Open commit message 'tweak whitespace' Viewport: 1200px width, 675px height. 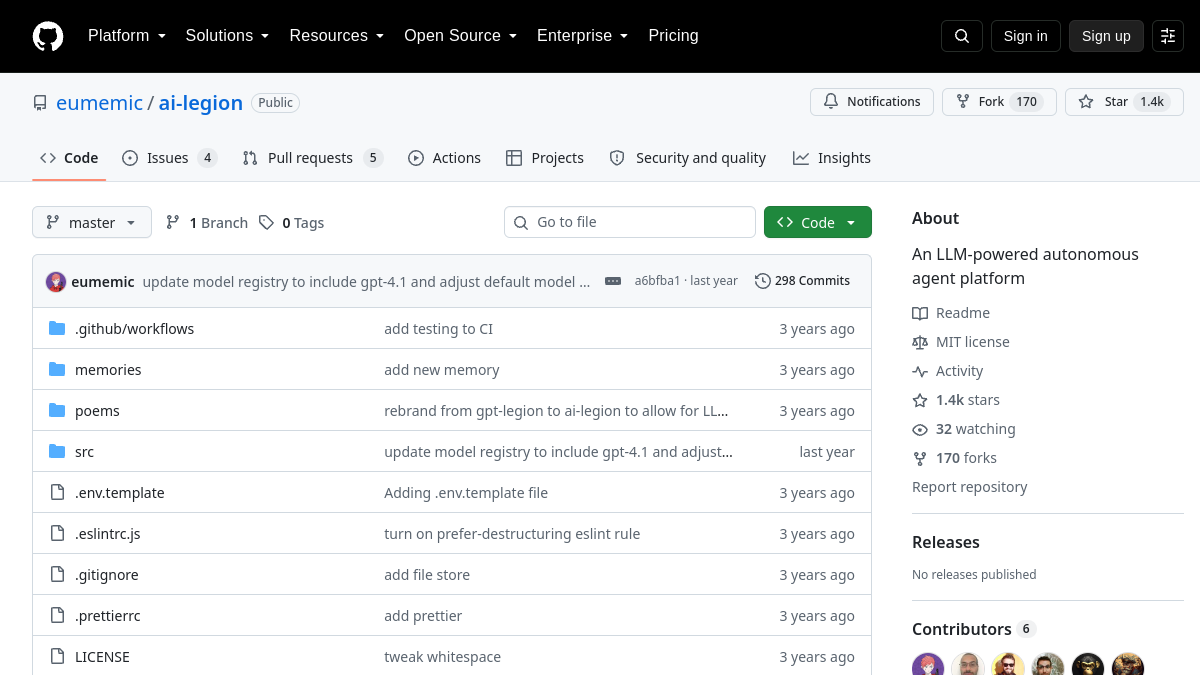(442, 657)
